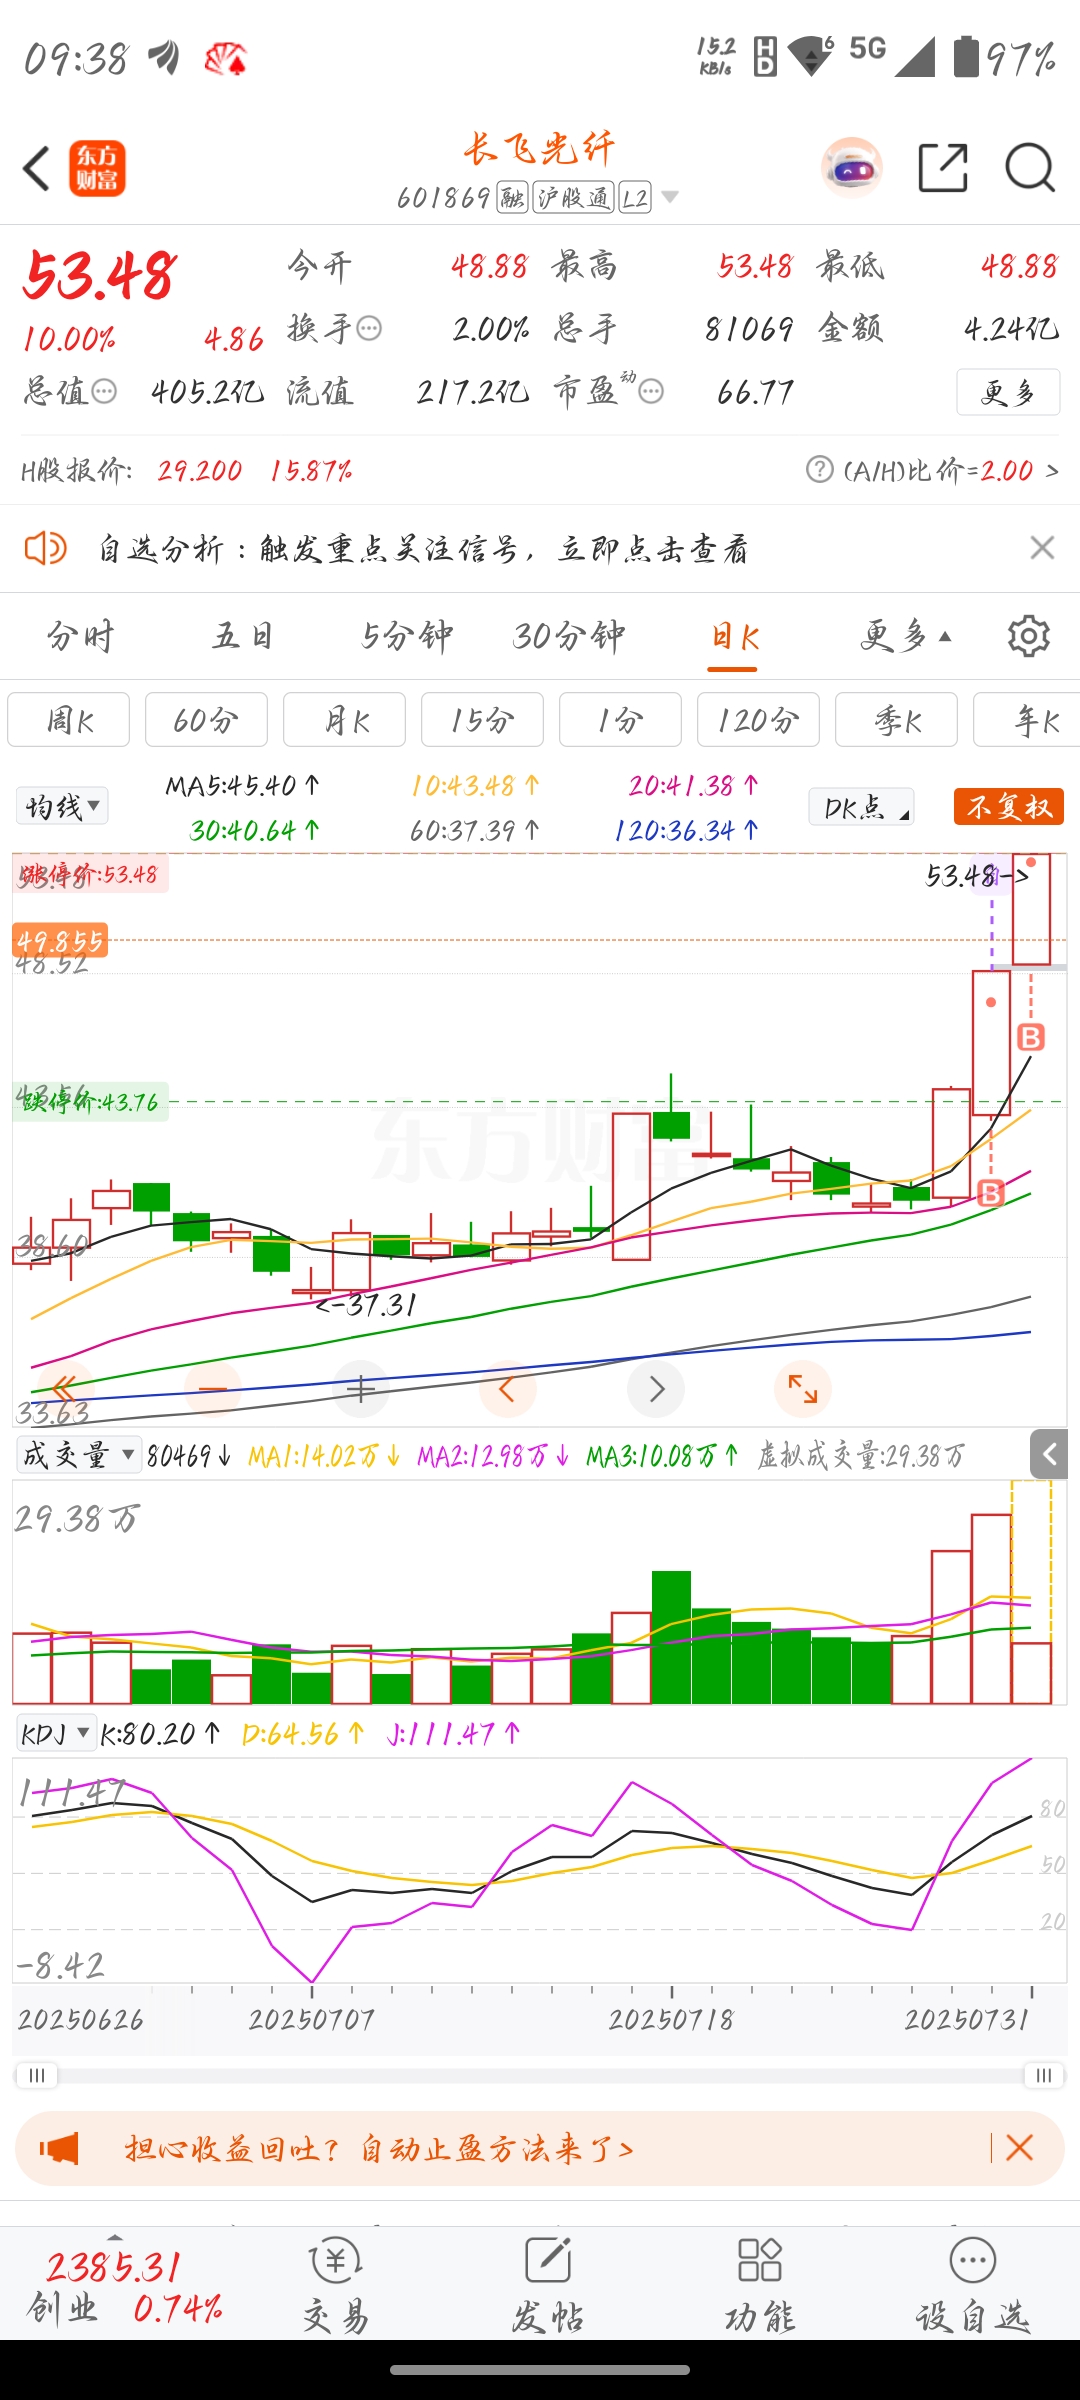
Task: Open 交易 trading icon in bottom bar
Action: (336, 2284)
